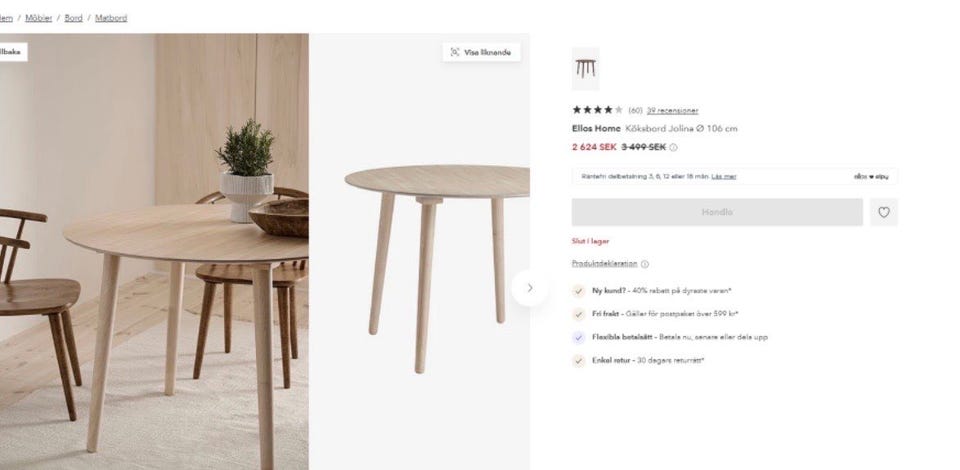Image resolution: width=960 pixels, height=470 pixels.
Task: Click the Visa liknande camera icon
Action: pos(454,52)
